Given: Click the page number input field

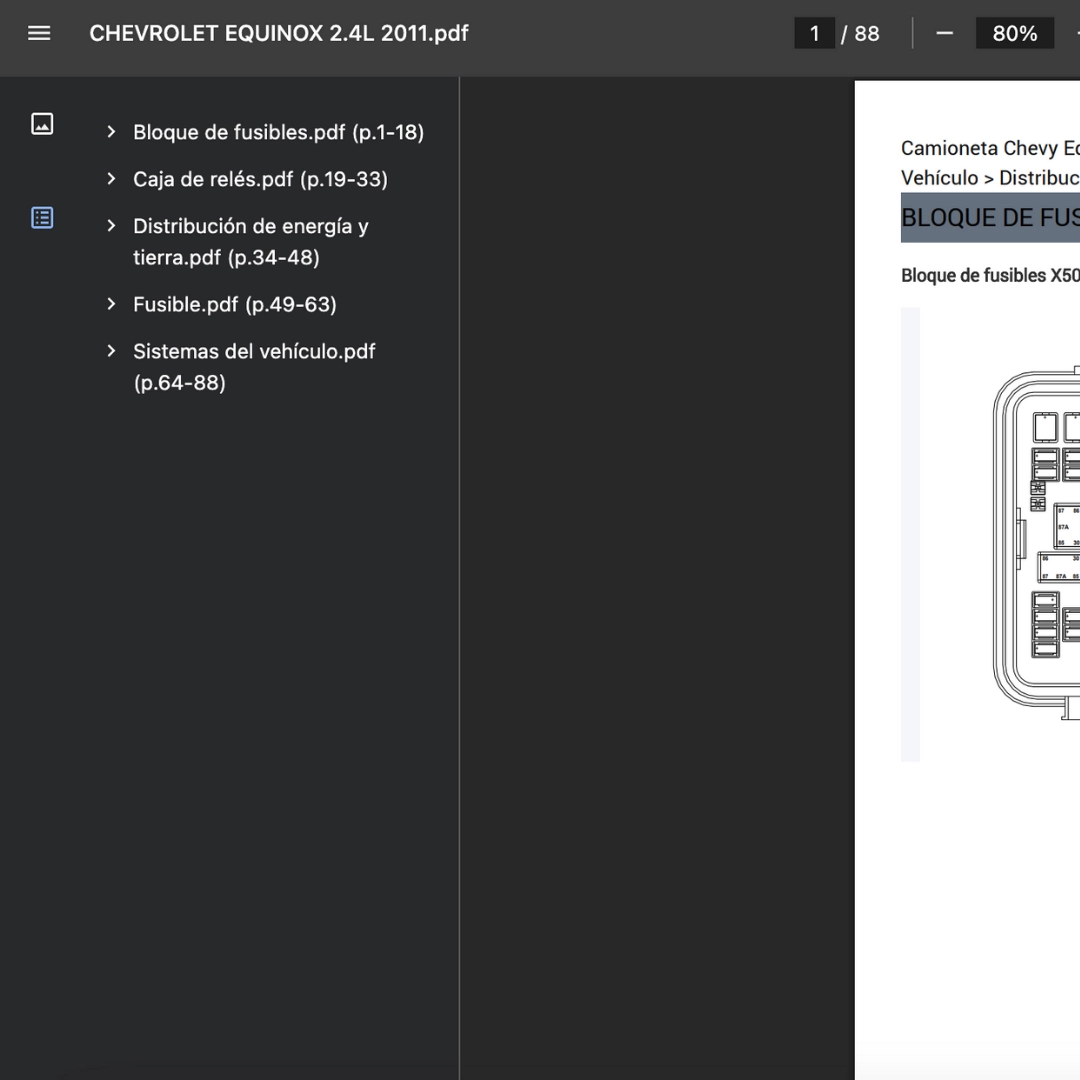Looking at the screenshot, I should pos(814,33).
